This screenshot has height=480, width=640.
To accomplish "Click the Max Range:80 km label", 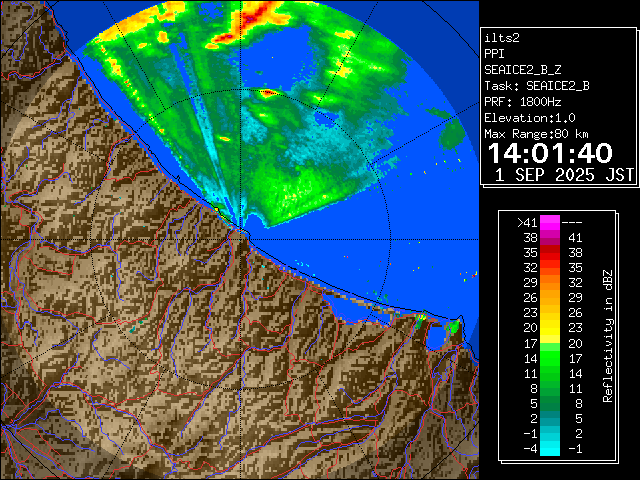I will tap(536, 133).
